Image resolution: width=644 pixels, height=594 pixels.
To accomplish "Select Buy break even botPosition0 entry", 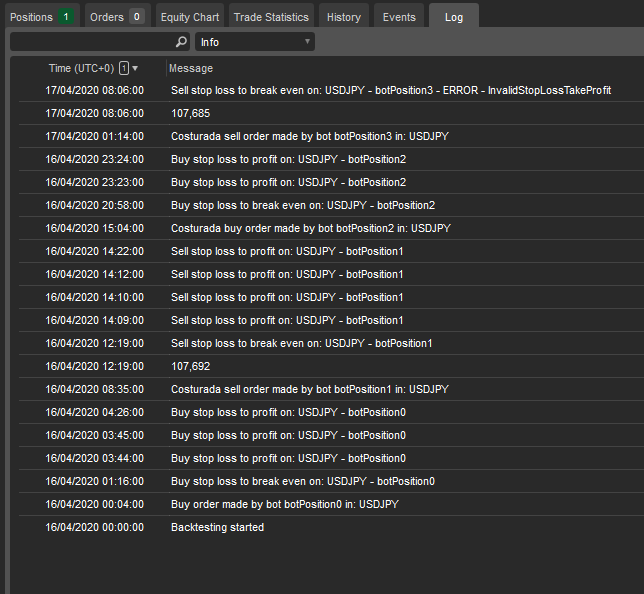I will pos(331,481).
